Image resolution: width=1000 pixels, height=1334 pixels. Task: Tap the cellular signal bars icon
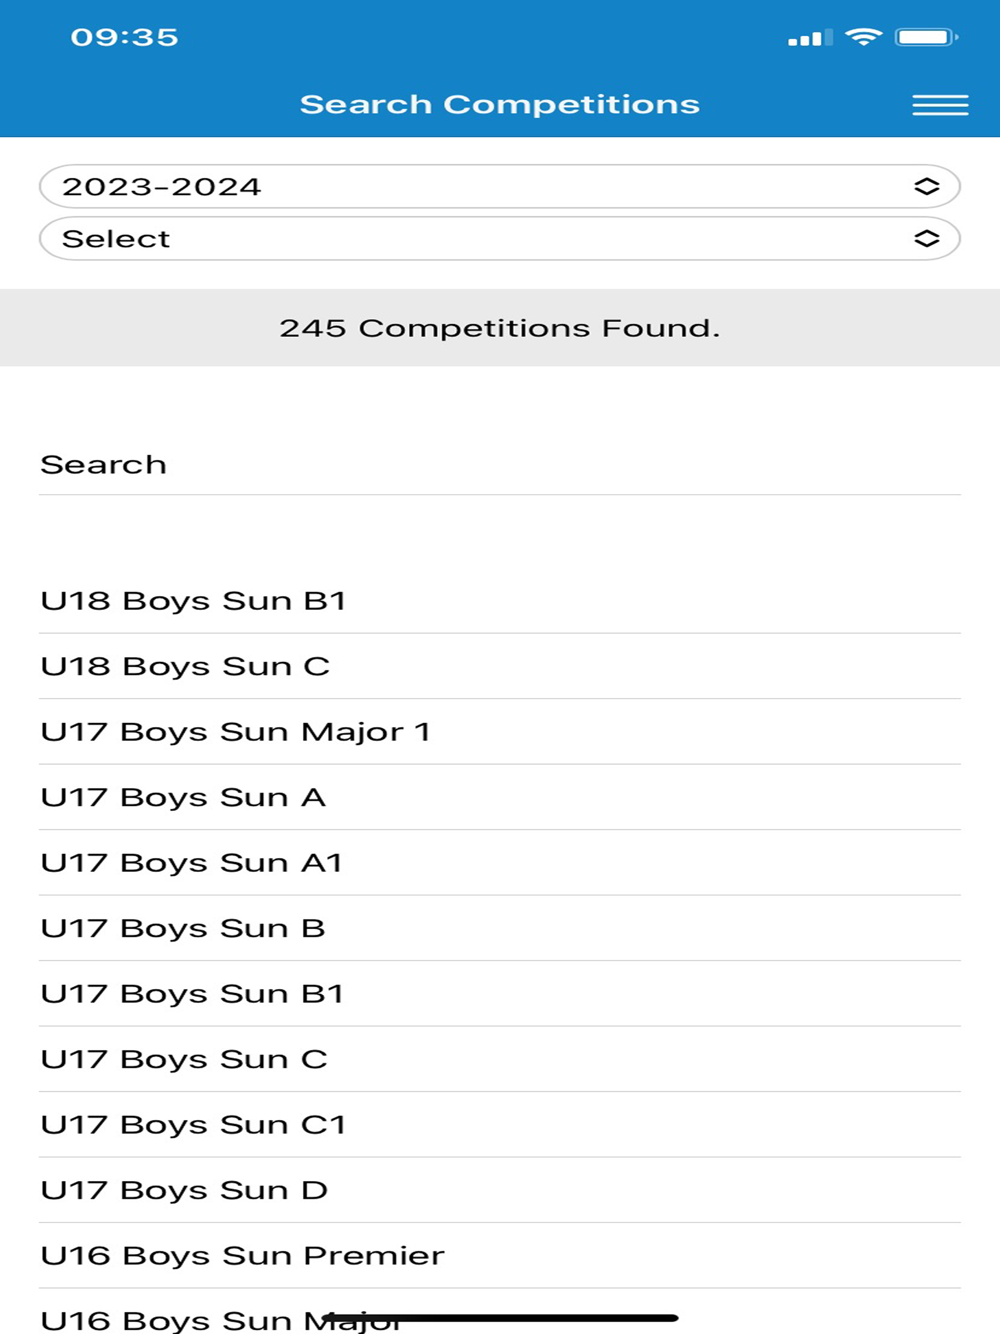(809, 39)
